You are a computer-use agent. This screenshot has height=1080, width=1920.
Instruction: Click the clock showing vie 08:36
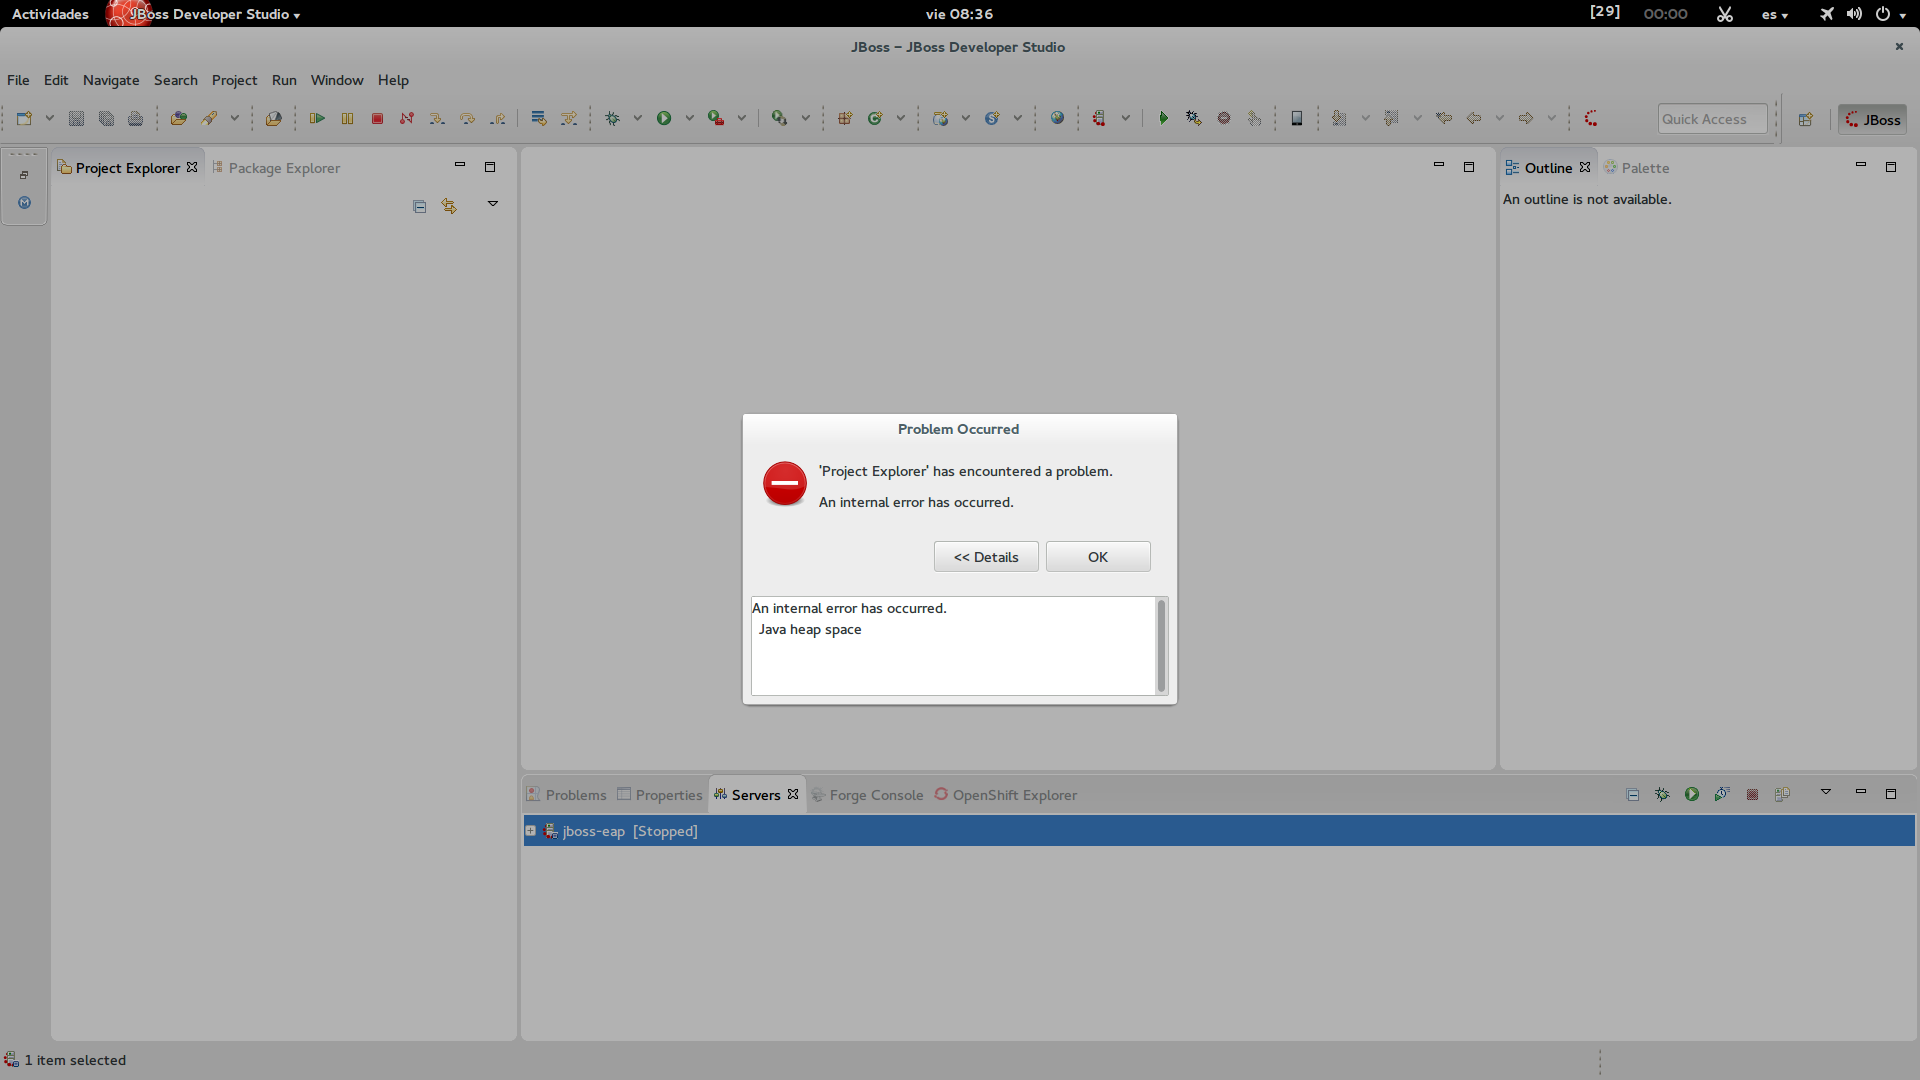coord(959,14)
